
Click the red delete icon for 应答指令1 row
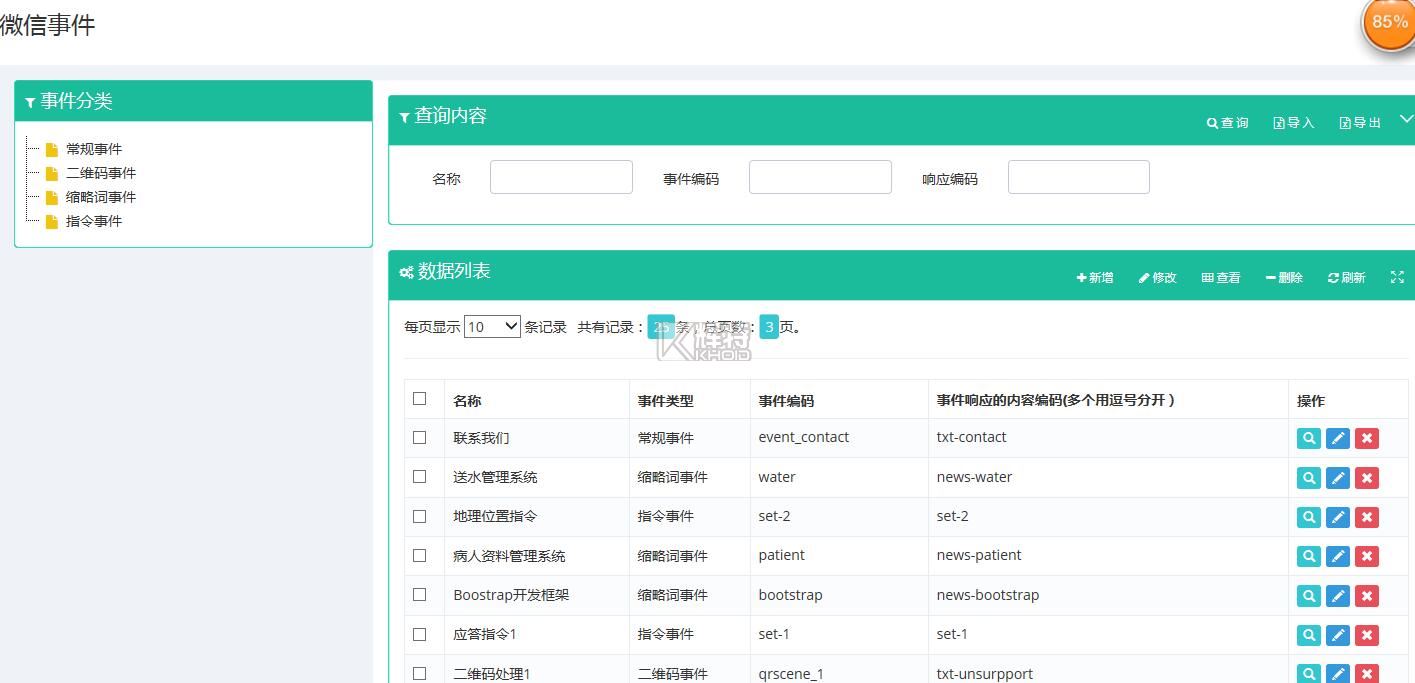click(x=1366, y=635)
